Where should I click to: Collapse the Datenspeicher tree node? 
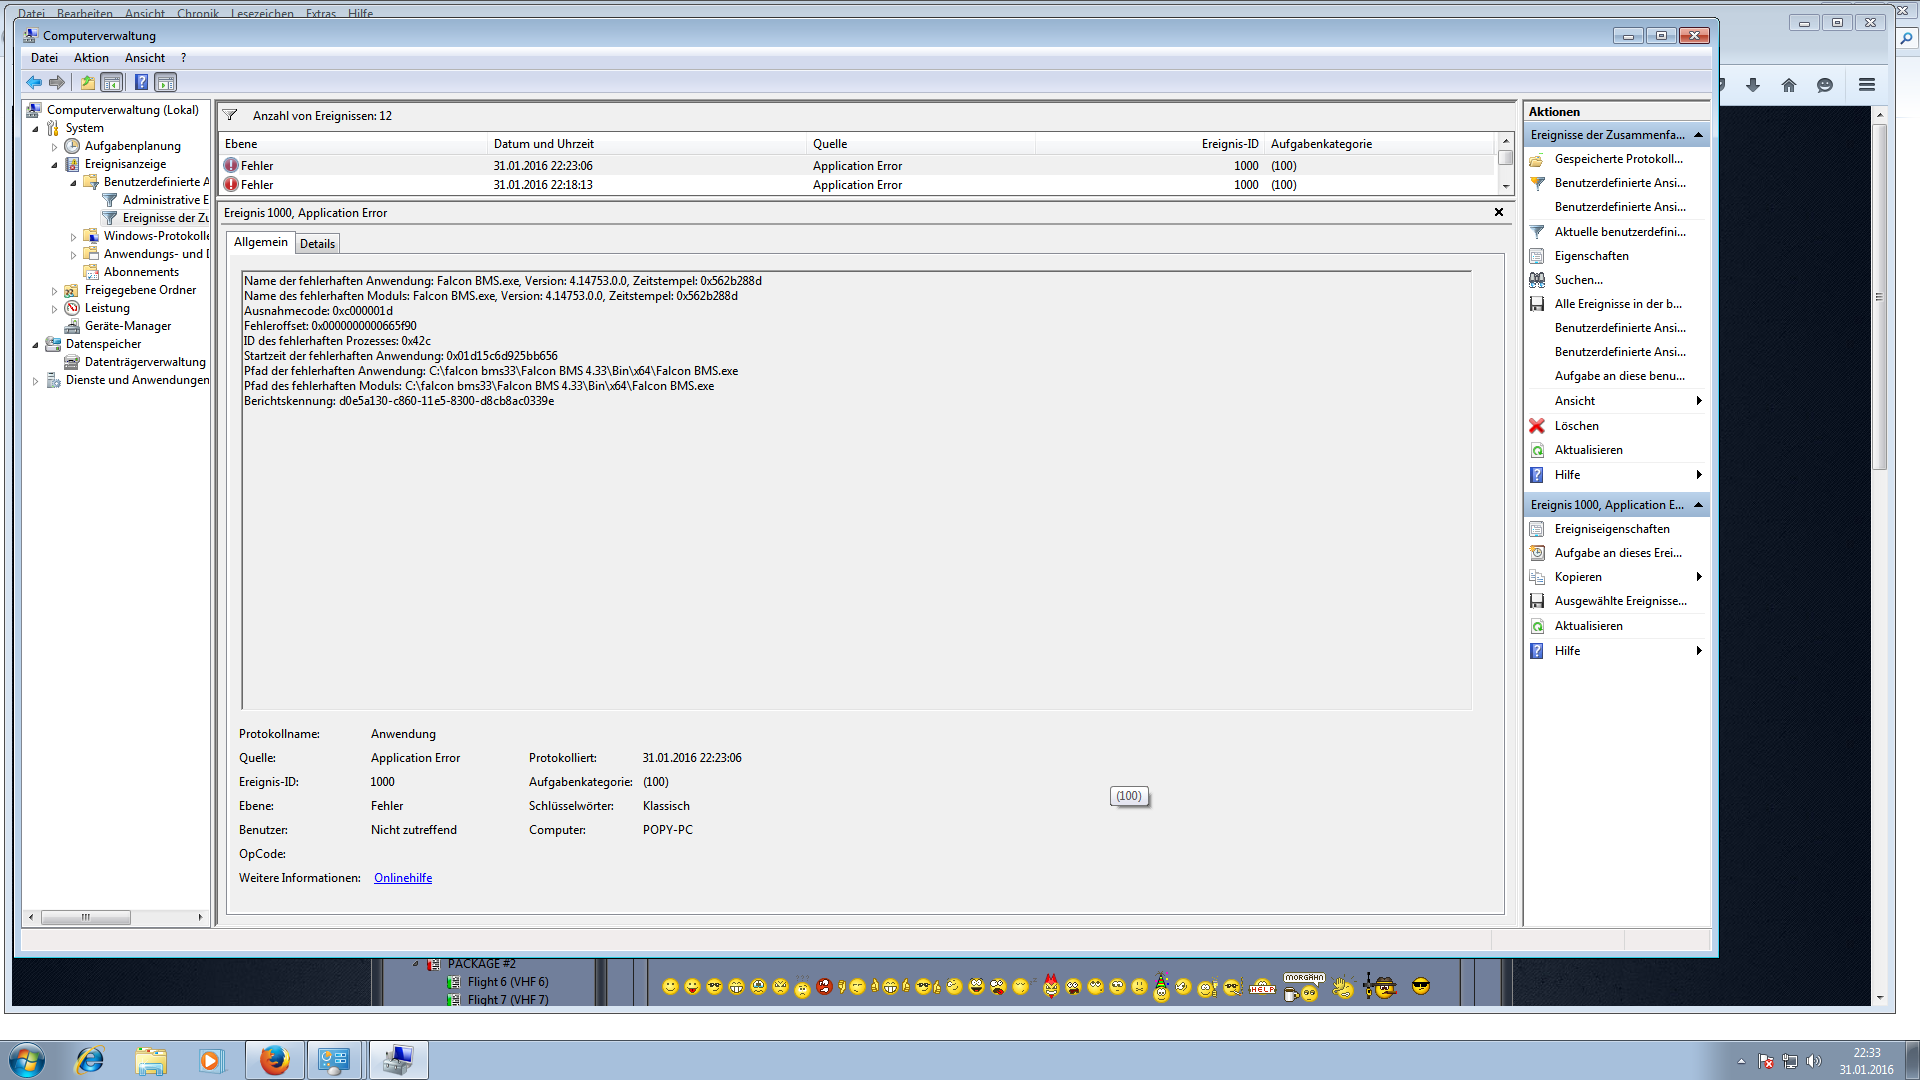point(36,345)
